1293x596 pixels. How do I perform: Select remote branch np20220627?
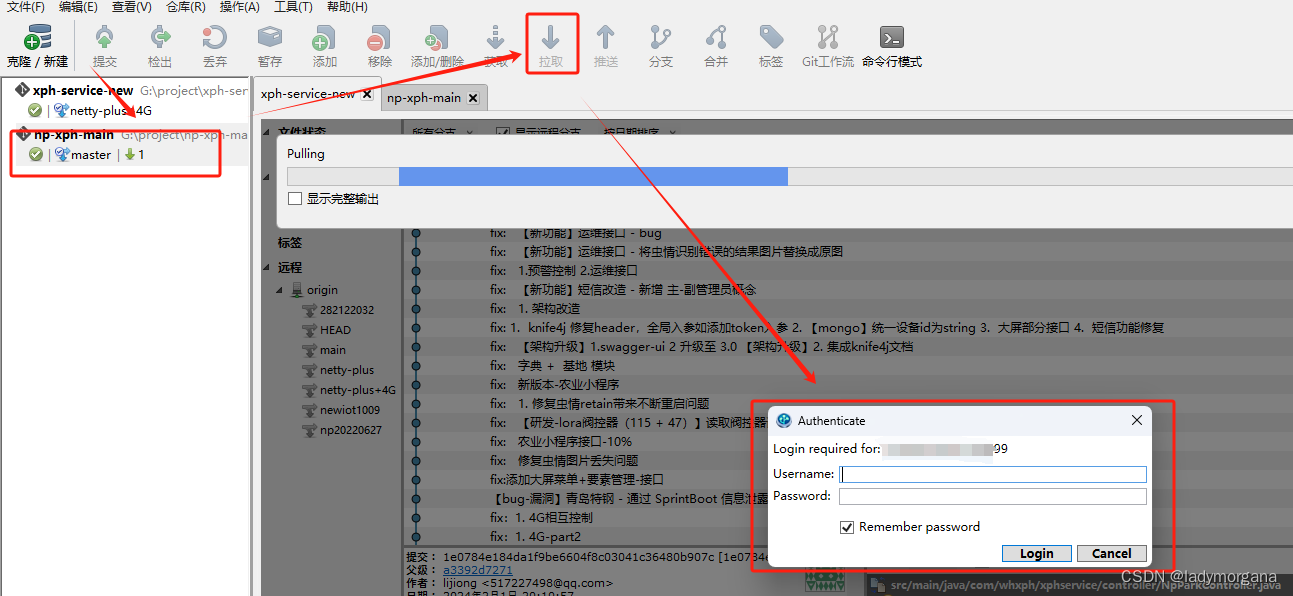(x=351, y=430)
